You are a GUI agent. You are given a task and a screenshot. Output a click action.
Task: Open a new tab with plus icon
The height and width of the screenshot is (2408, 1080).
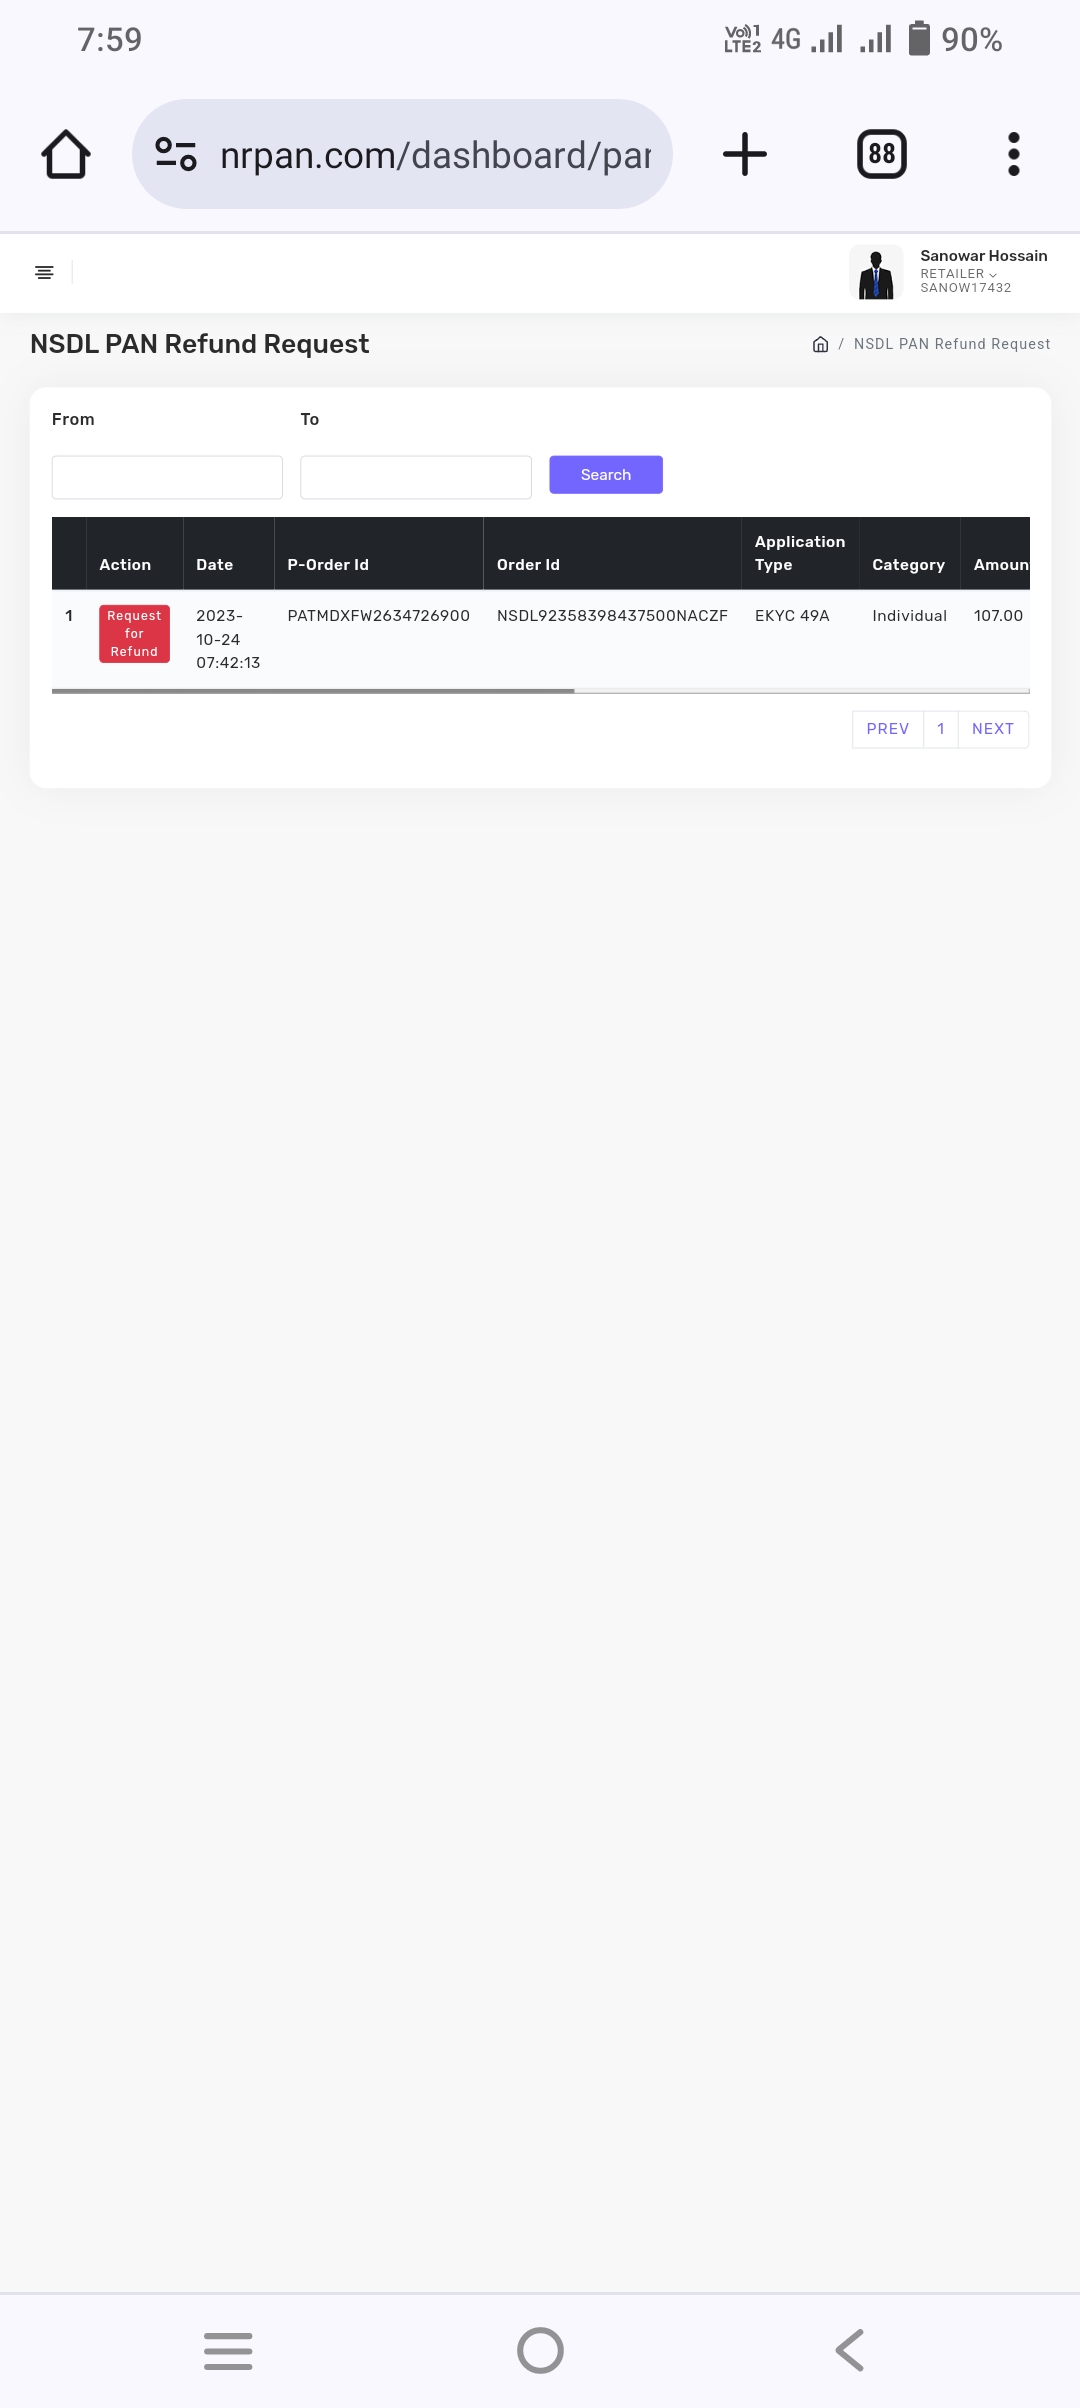point(744,154)
